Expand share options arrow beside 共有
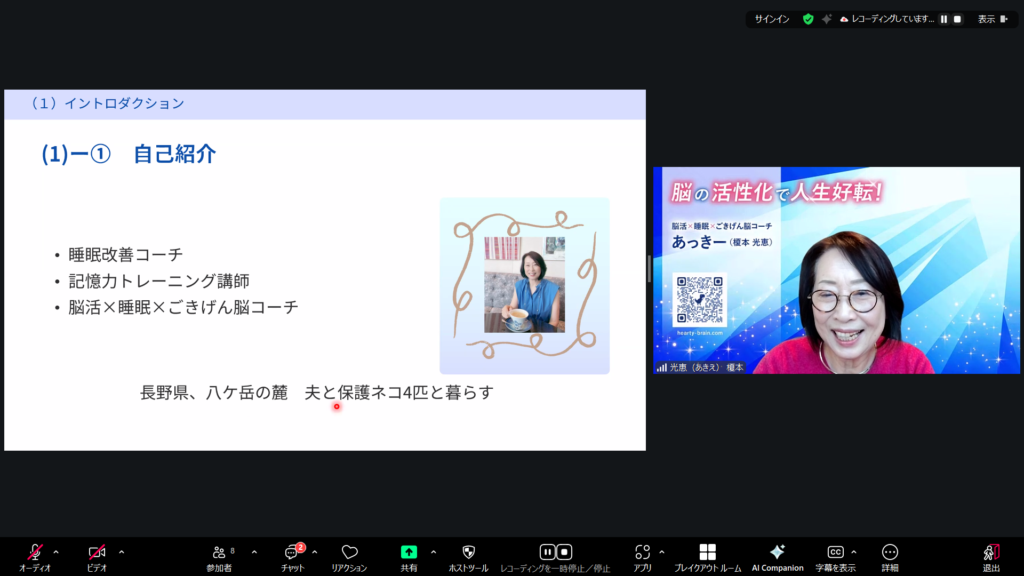Image resolution: width=1024 pixels, height=576 pixels. 433,551
